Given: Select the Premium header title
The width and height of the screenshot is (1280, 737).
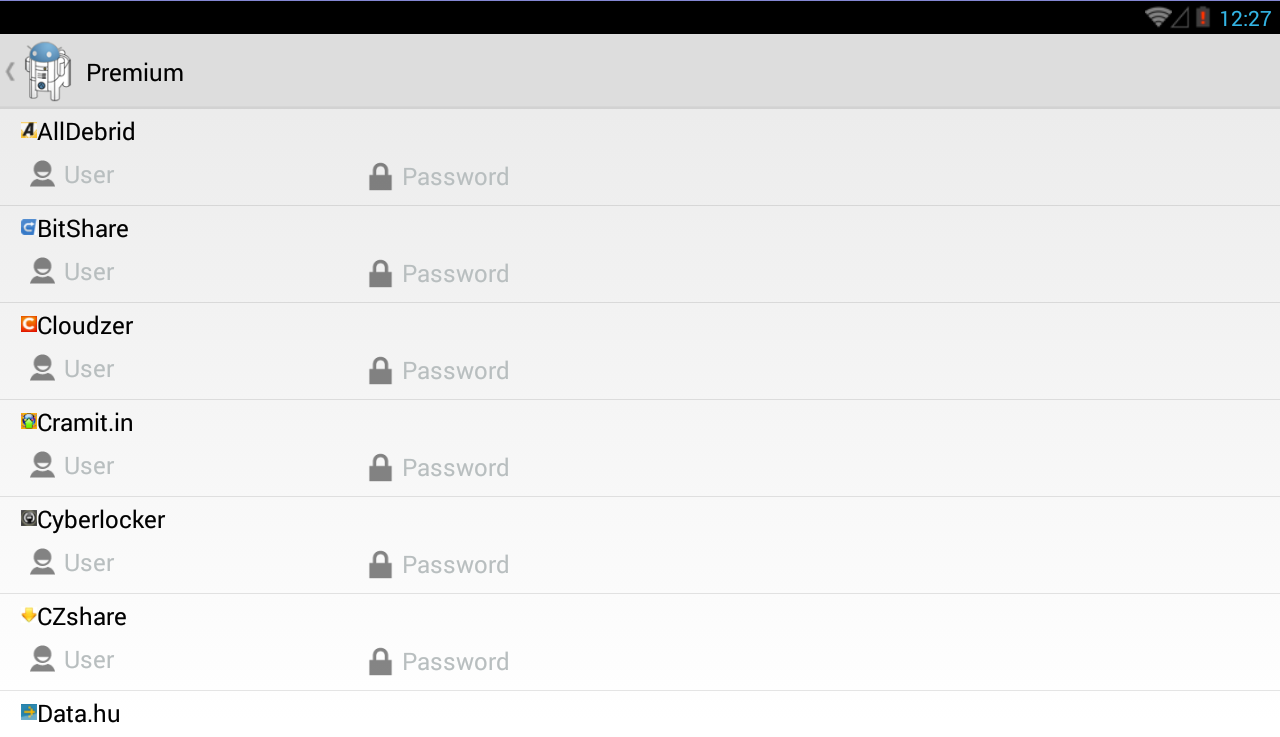Looking at the screenshot, I should click(134, 72).
